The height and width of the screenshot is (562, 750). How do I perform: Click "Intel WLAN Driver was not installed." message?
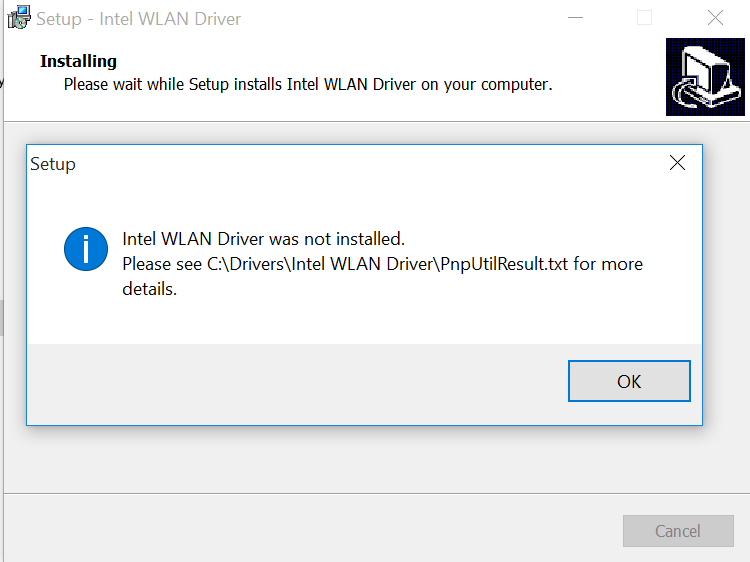263,239
